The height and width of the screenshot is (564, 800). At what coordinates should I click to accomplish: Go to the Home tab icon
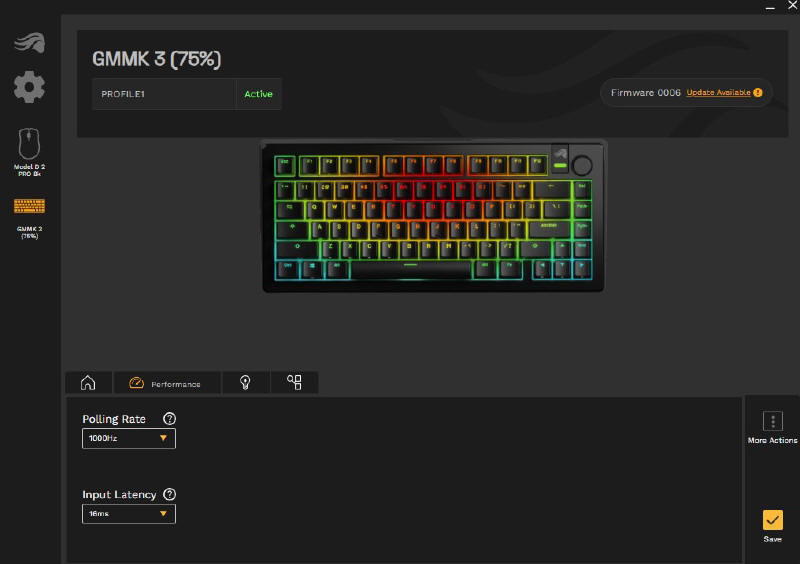point(88,382)
